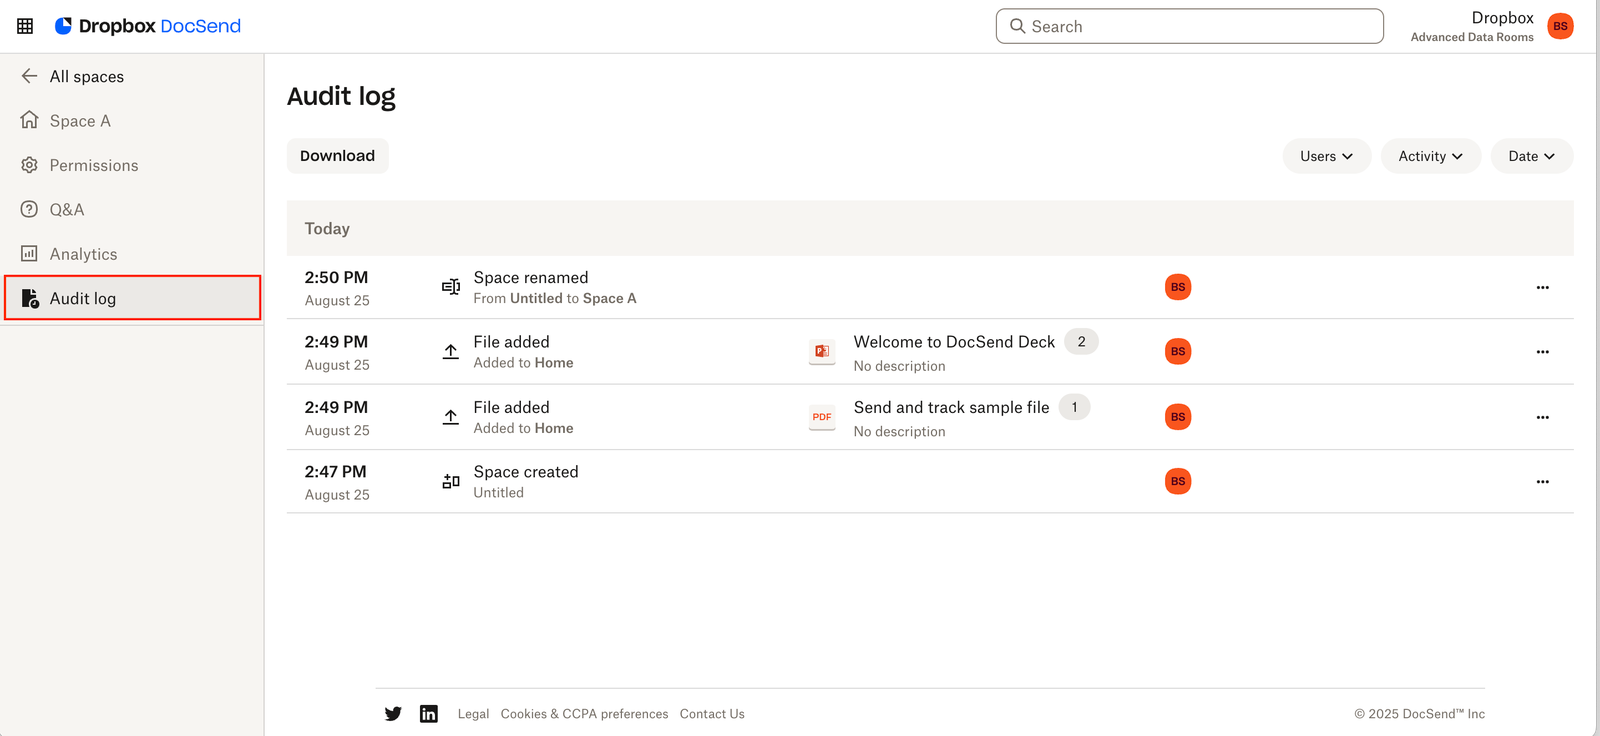The height and width of the screenshot is (736, 1600).
Task: Open the Twitter icon in footer
Action: [393, 714]
